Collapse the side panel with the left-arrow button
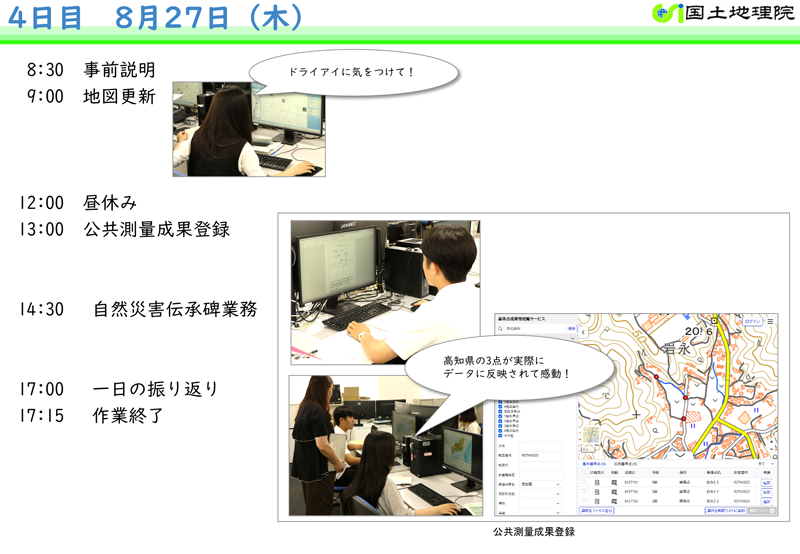The image size is (800, 554). click(x=583, y=332)
